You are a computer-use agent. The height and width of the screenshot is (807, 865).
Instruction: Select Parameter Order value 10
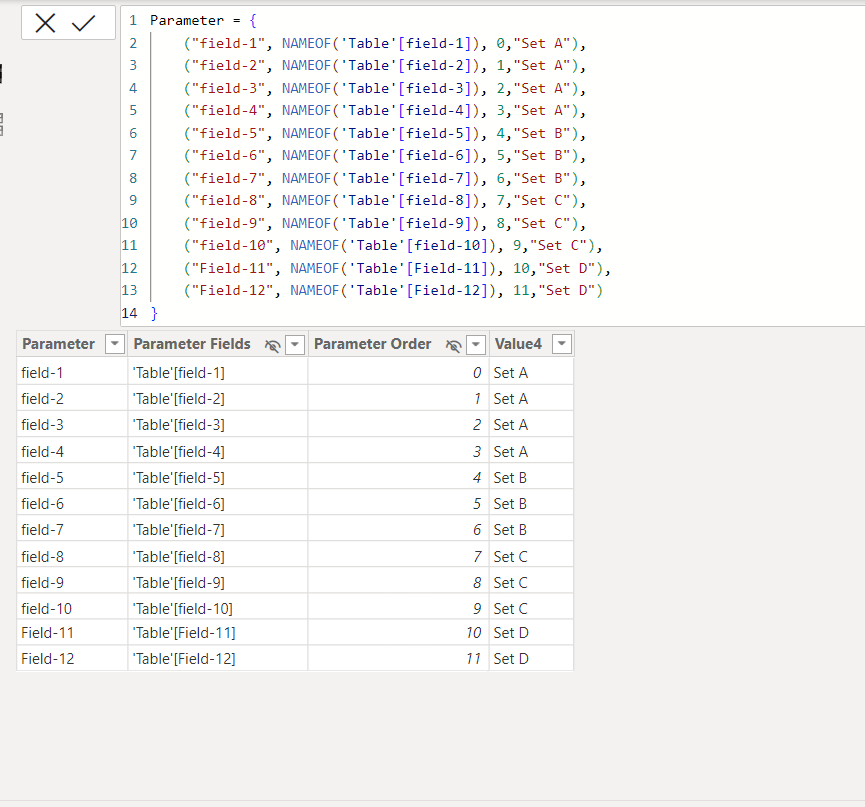pos(398,633)
